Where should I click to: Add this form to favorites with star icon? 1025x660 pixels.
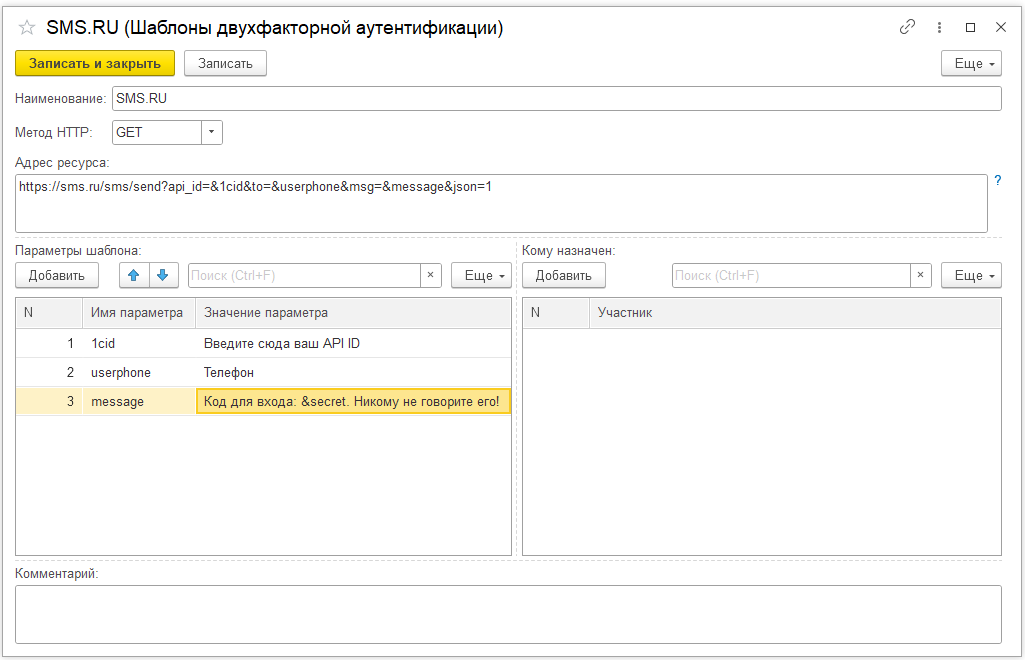click(27, 28)
